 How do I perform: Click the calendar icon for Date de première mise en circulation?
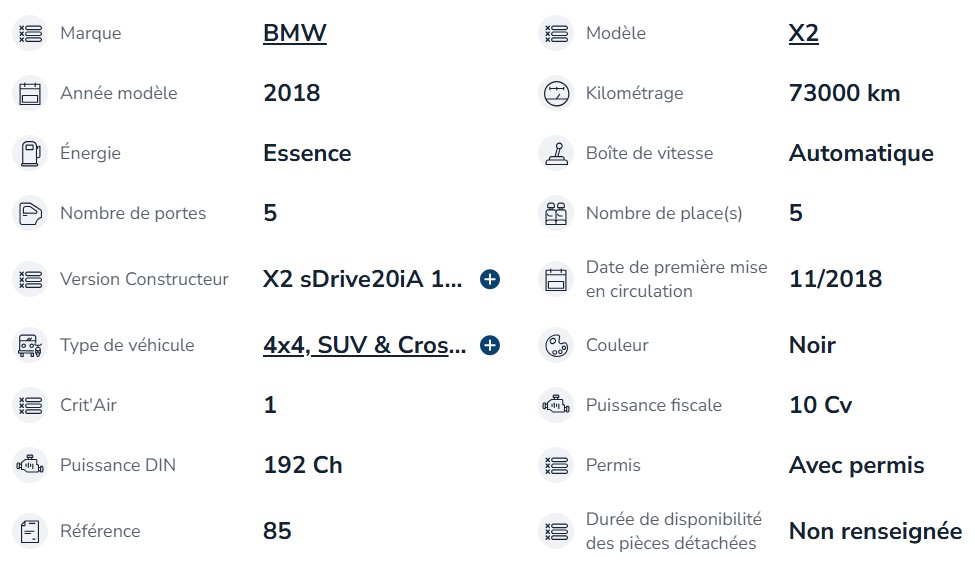[x=556, y=279]
